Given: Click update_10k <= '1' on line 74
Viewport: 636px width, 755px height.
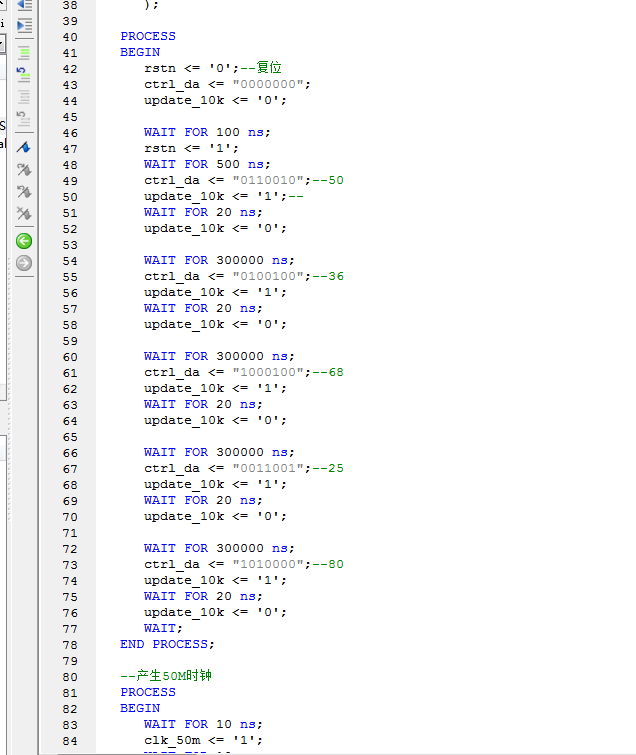Looking at the screenshot, I should pyautogui.click(x=215, y=580).
